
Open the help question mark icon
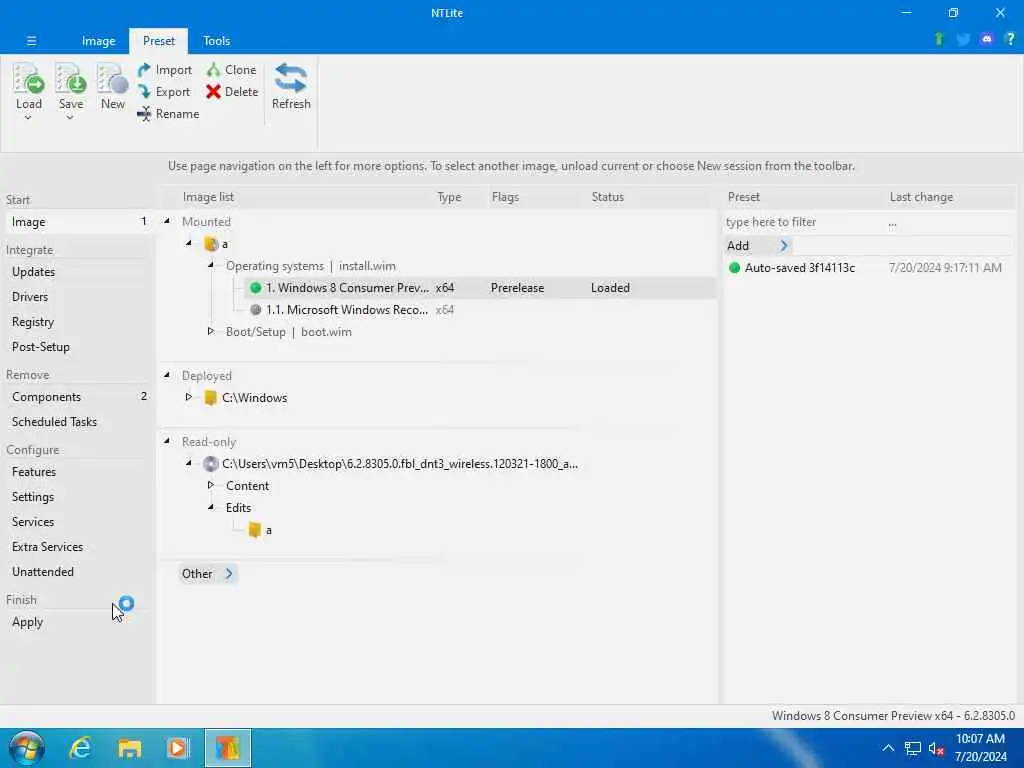coord(1010,39)
